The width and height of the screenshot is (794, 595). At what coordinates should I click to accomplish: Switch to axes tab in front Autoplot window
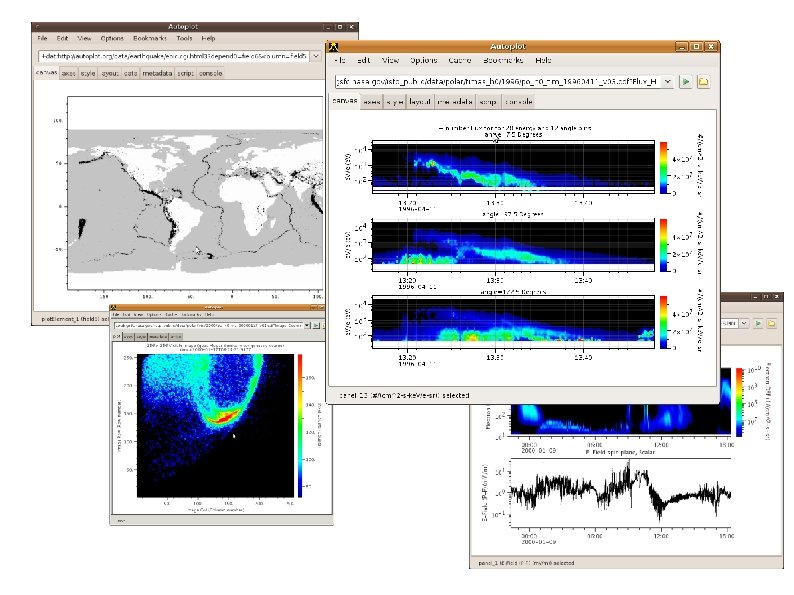(372, 102)
